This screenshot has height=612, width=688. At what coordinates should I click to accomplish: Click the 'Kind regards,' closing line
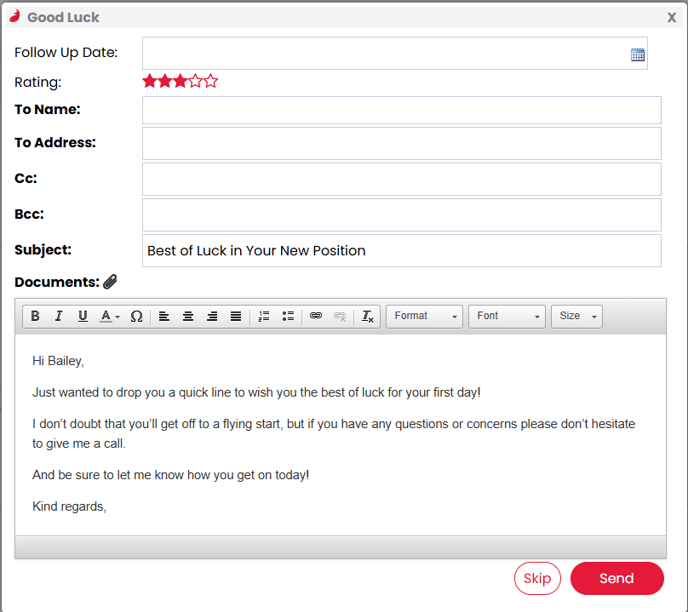point(69,507)
